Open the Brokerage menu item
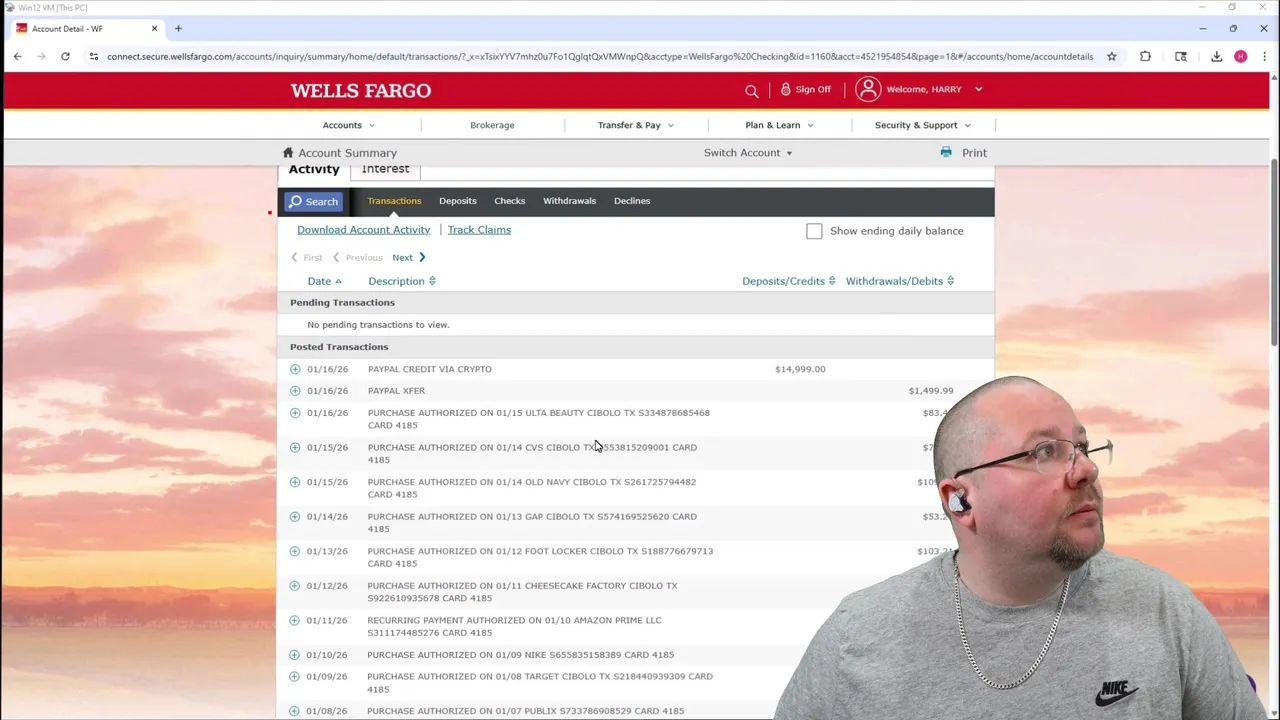 [492, 125]
